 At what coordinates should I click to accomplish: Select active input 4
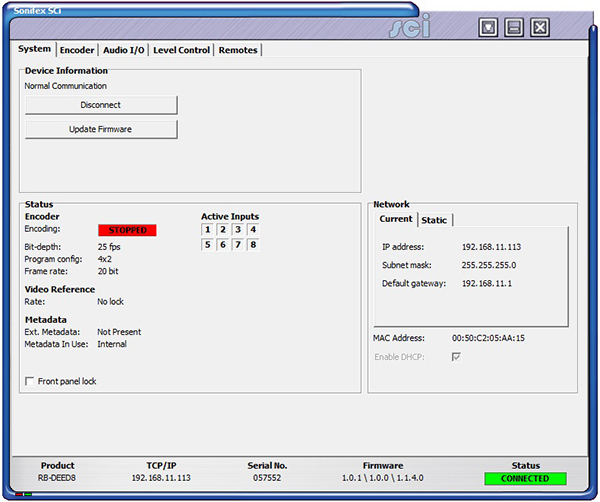click(x=253, y=230)
